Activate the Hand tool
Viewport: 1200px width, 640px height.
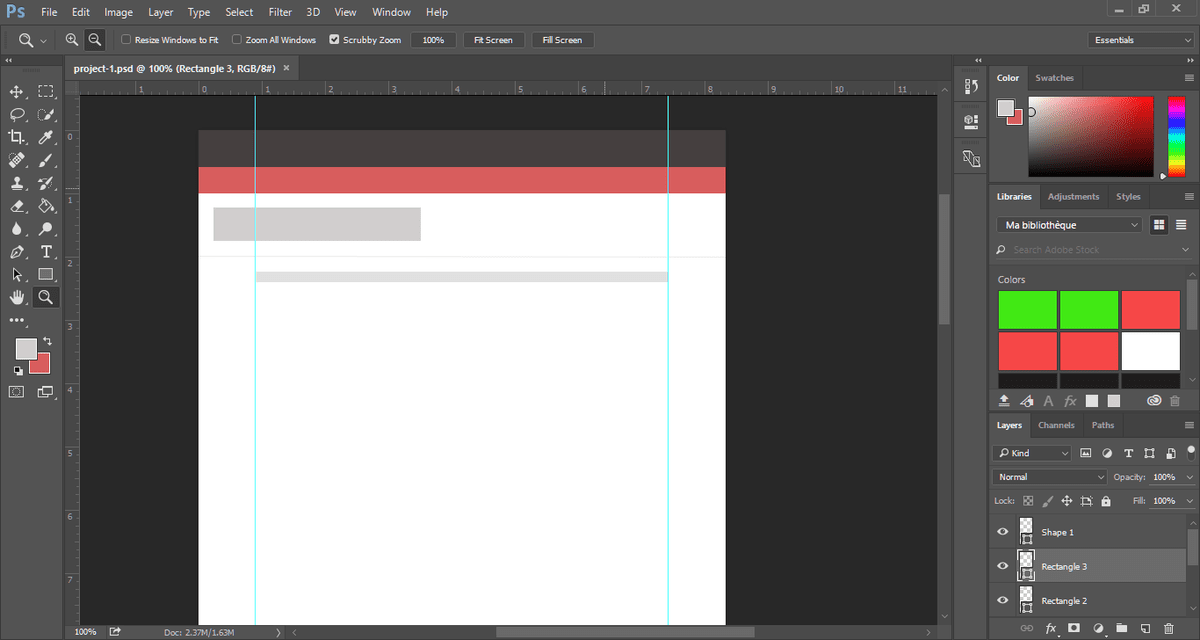click(17, 297)
